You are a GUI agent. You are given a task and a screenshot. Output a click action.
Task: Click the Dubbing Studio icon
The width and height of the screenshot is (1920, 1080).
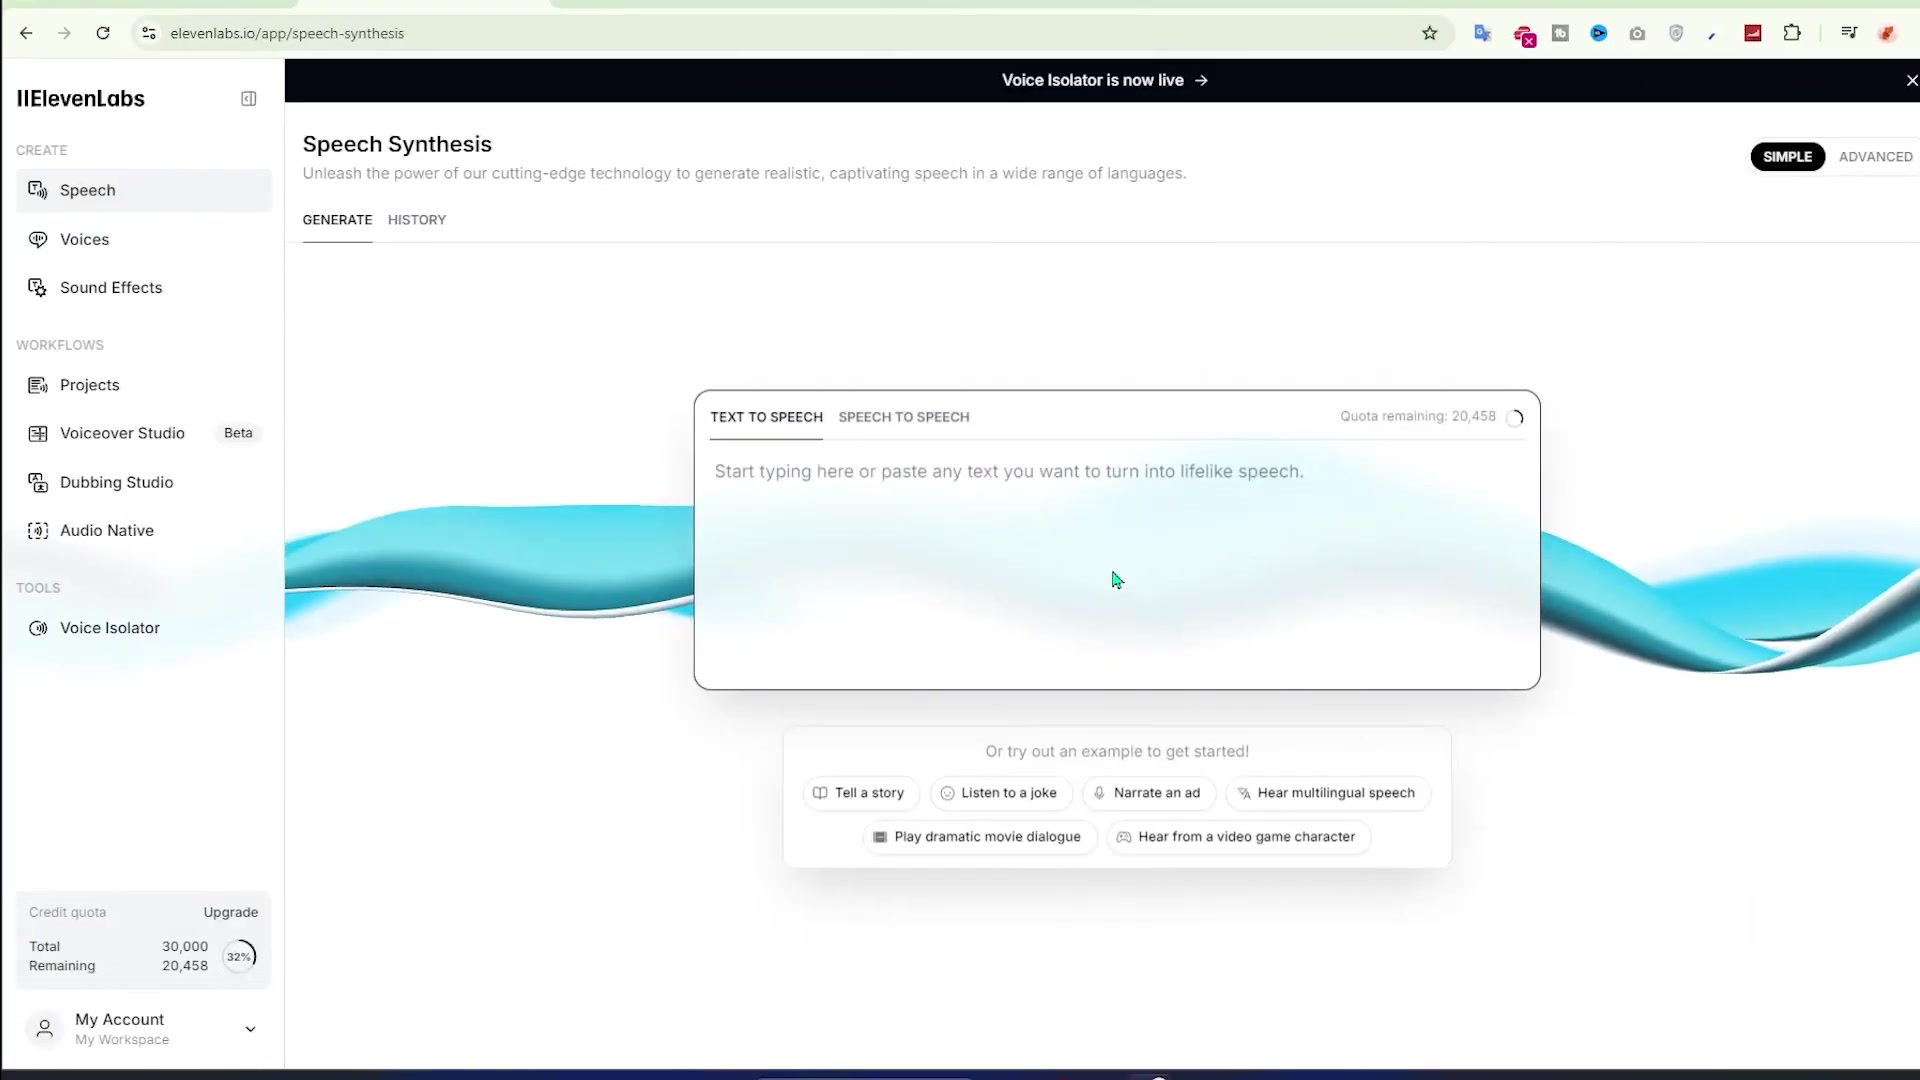tap(38, 482)
